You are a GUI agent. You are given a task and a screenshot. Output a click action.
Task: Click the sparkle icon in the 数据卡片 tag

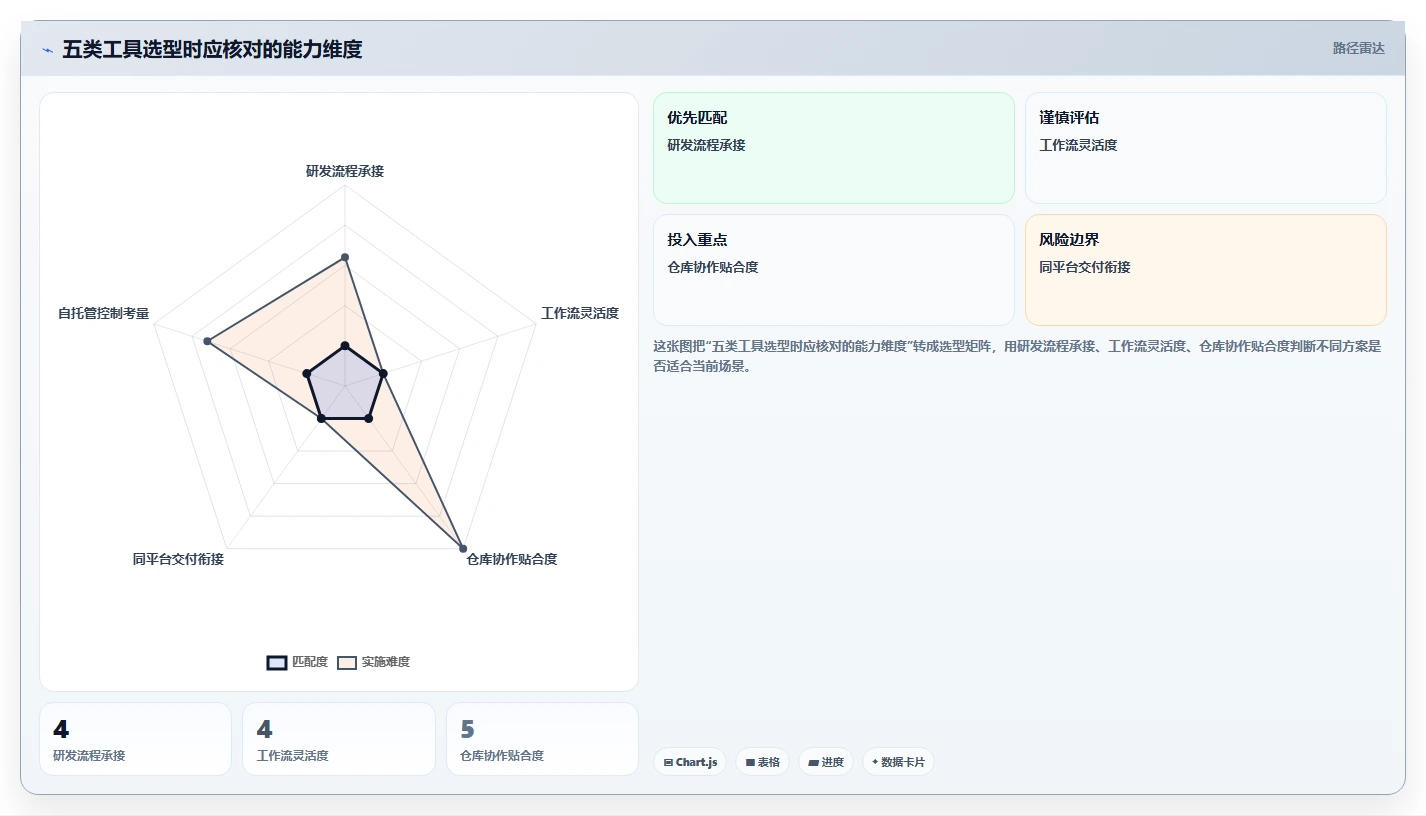point(875,762)
